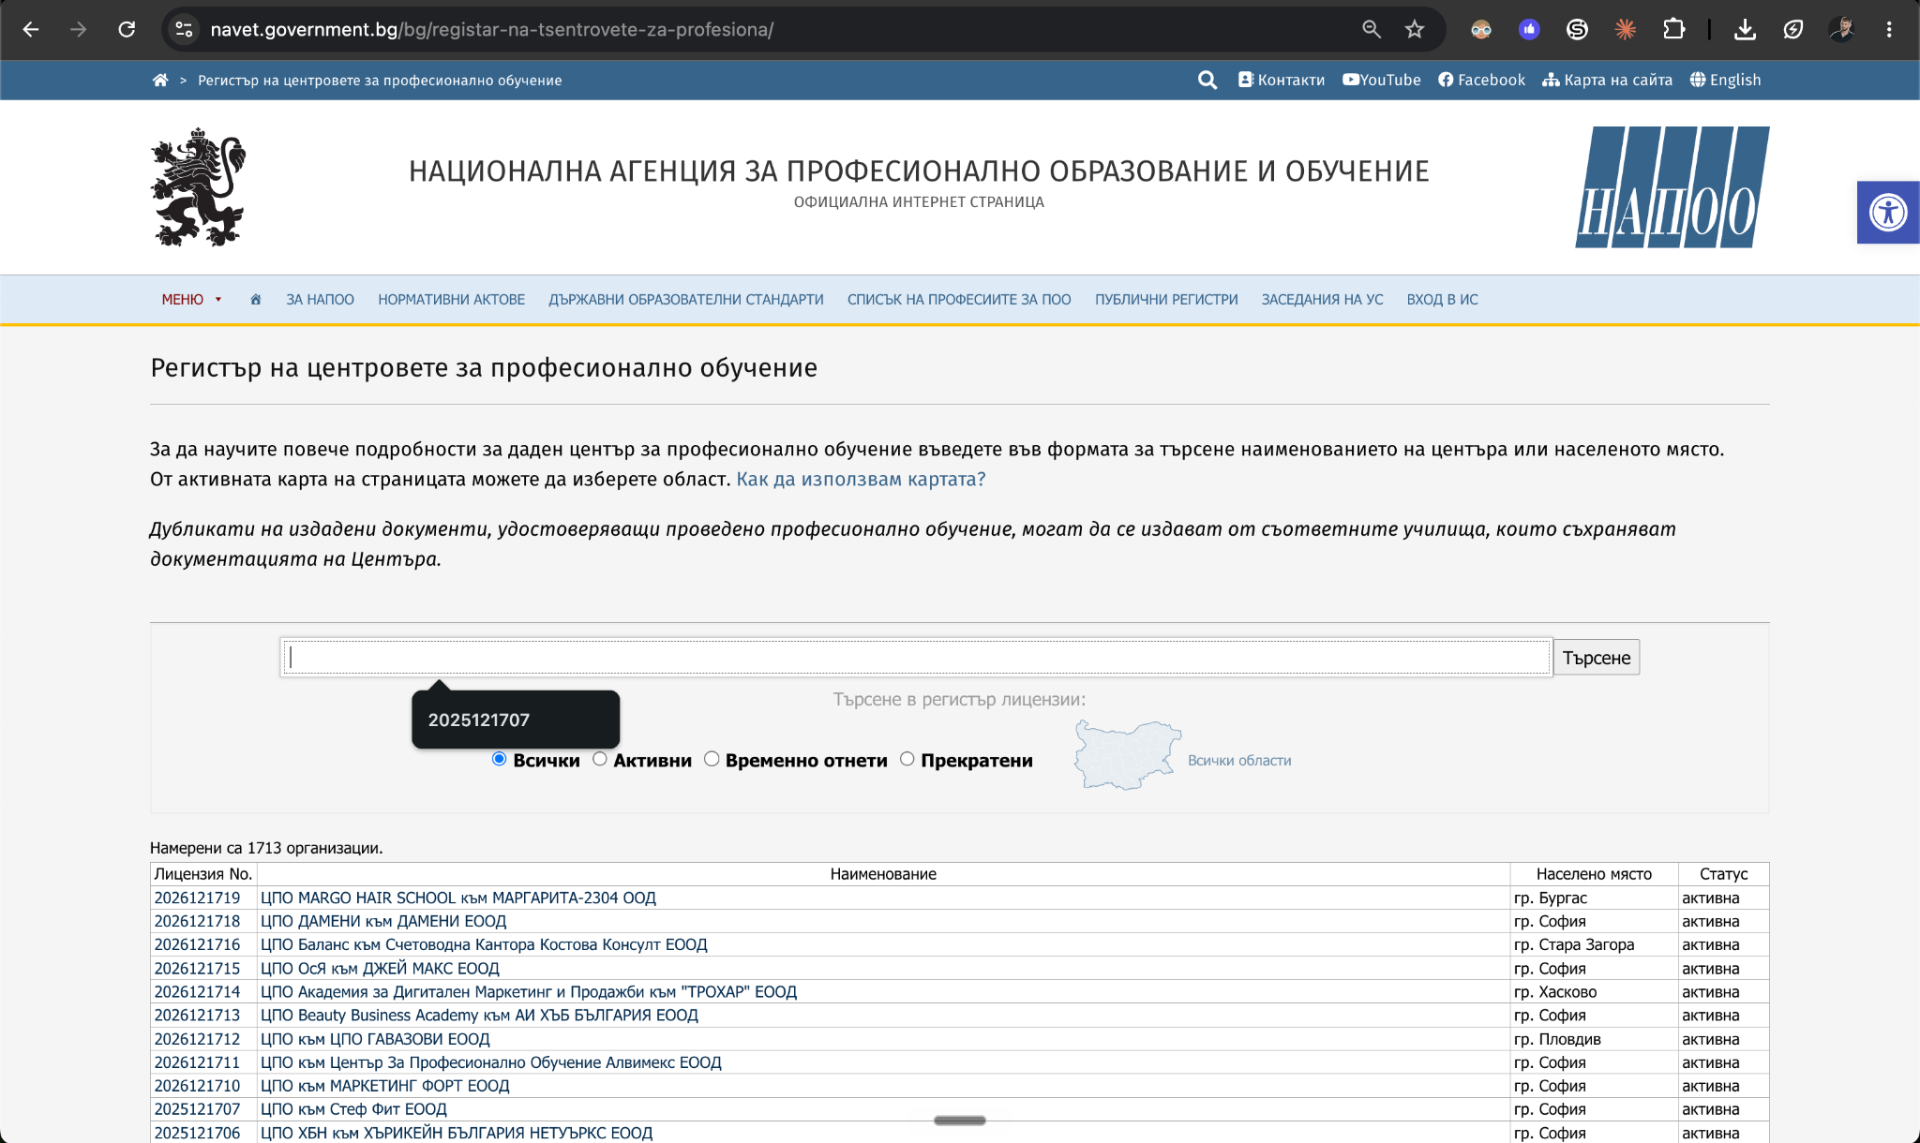This screenshot has height=1143, width=1920.
Task: Open the site search magnifier icon
Action: coord(1207,80)
